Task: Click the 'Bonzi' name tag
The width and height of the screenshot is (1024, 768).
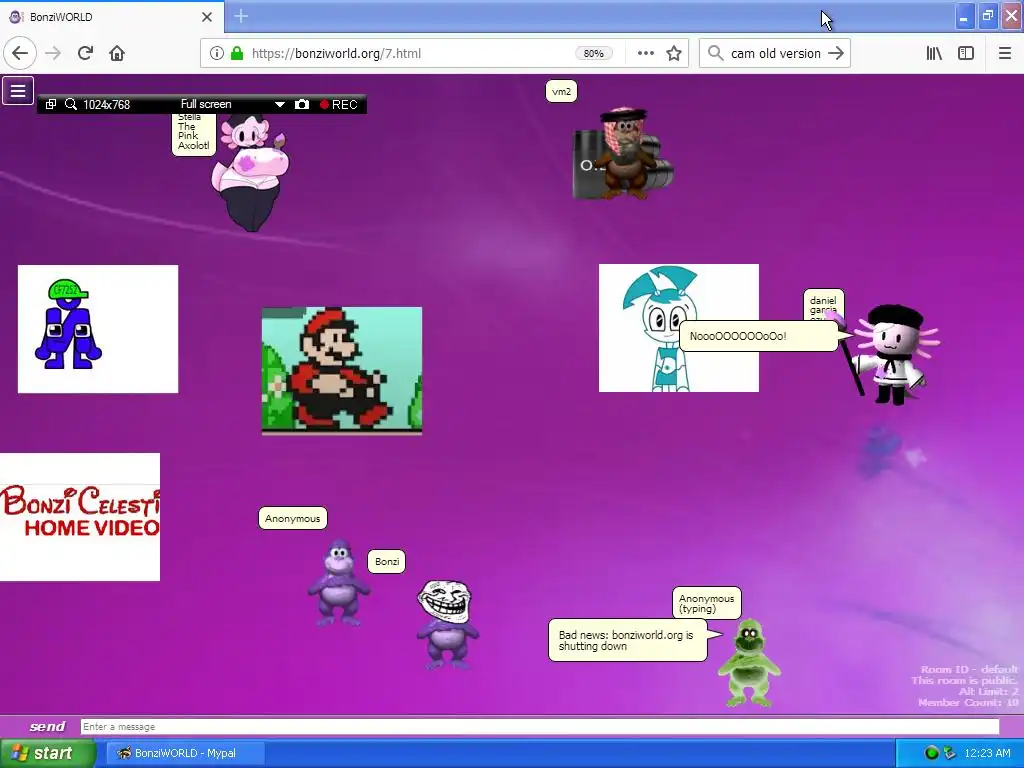Action: coord(387,561)
